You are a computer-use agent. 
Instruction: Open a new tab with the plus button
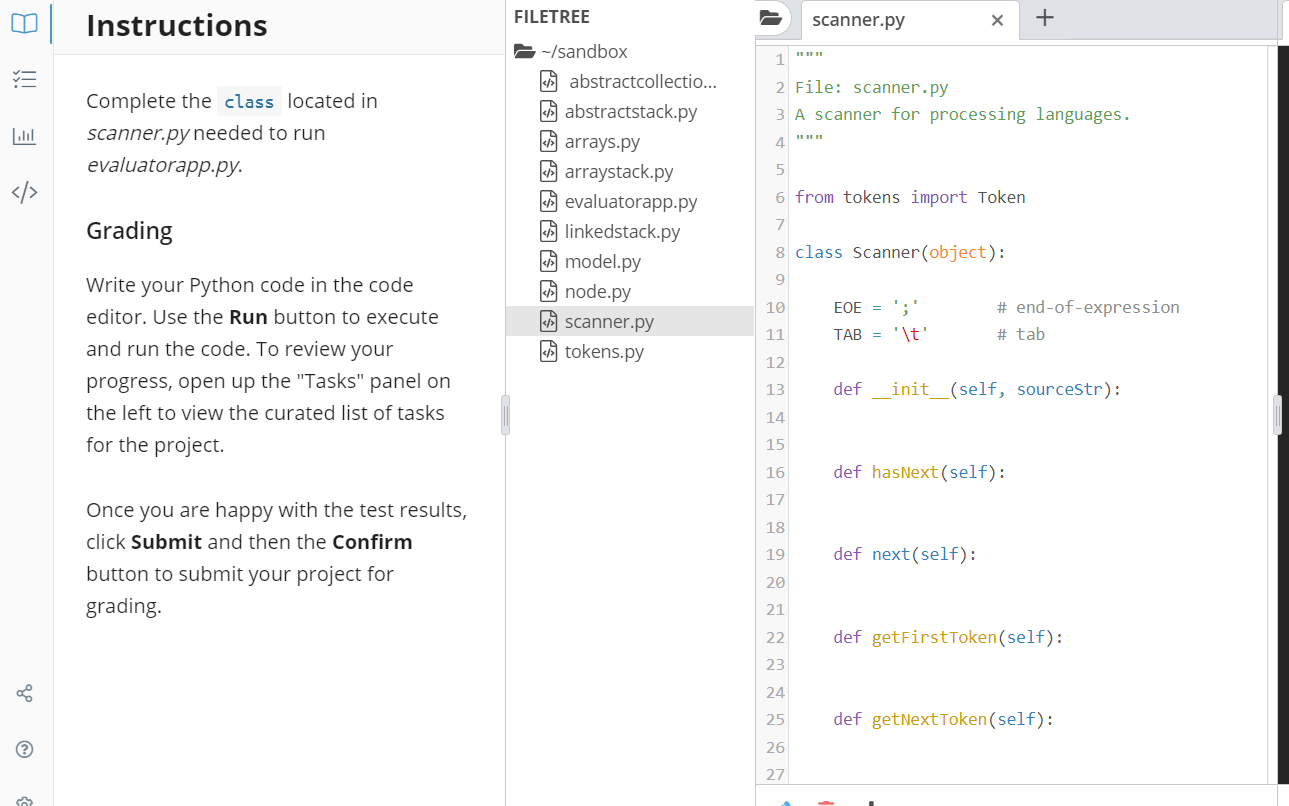[1045, 18]
